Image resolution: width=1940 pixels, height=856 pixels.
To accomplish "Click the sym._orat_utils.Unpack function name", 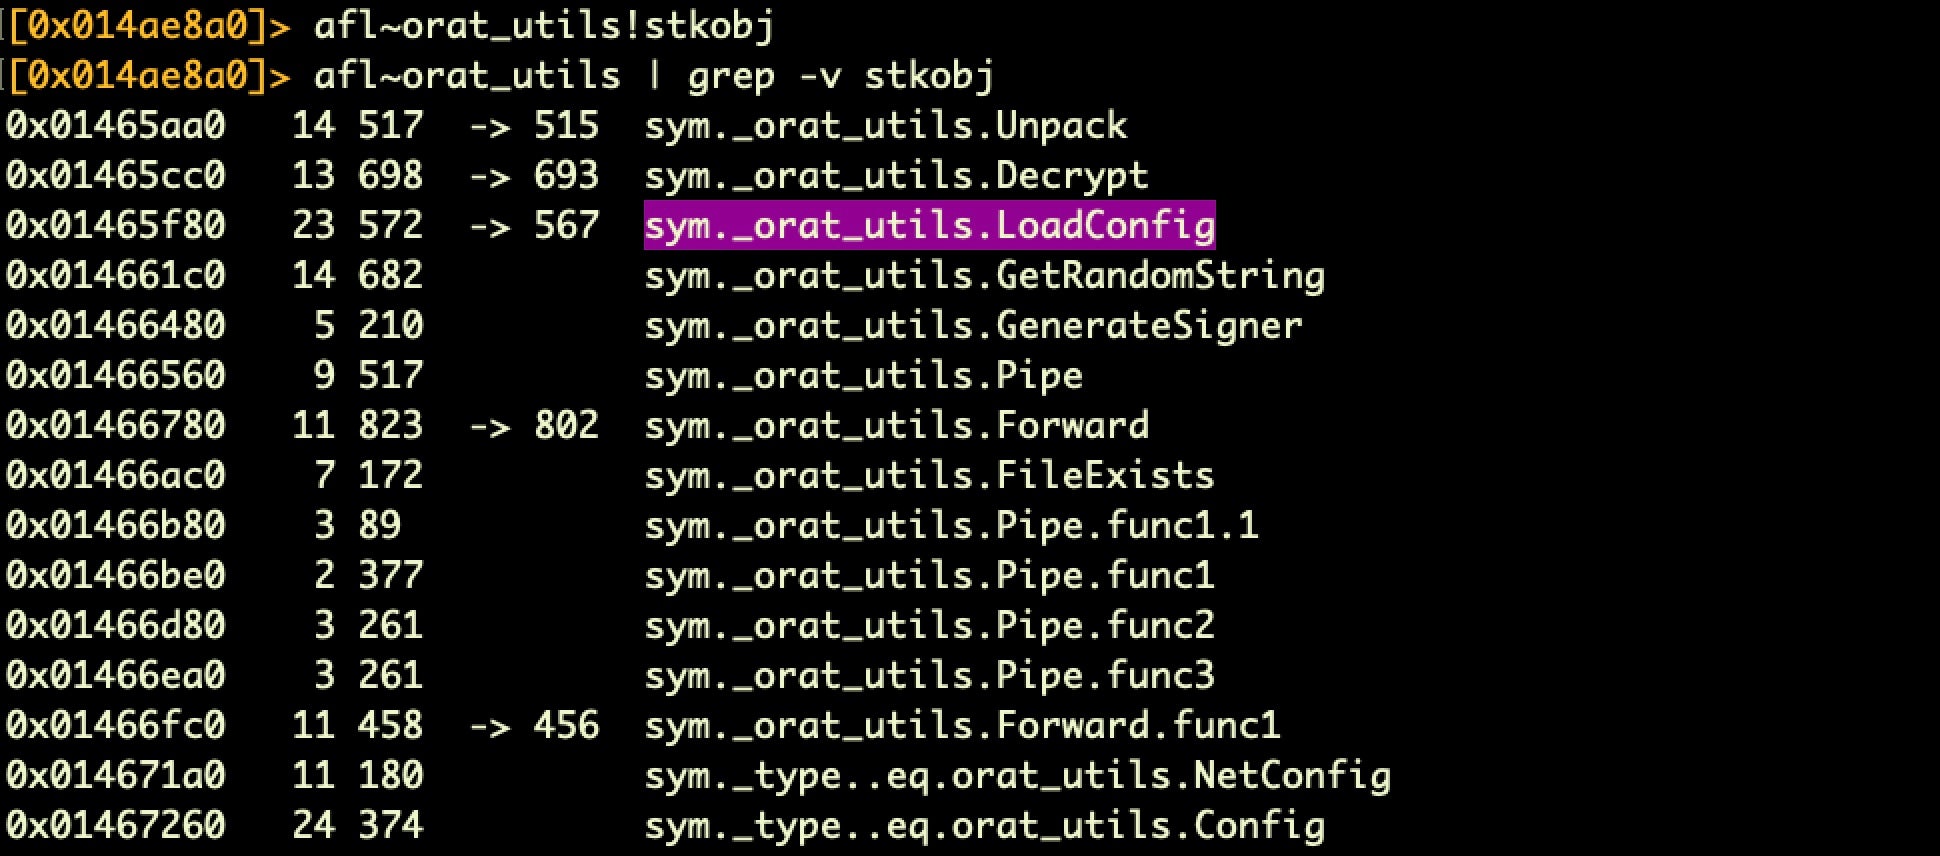I will click(885, 125).
